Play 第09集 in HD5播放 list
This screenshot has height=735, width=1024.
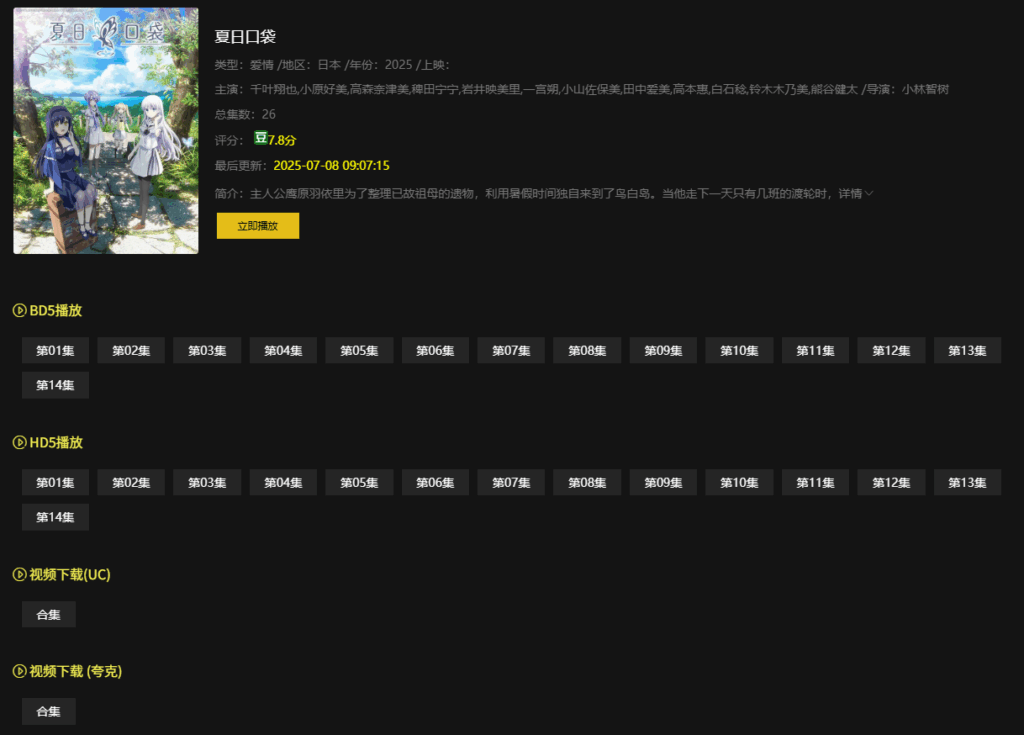pyautogui.click(x=664, y=483)
